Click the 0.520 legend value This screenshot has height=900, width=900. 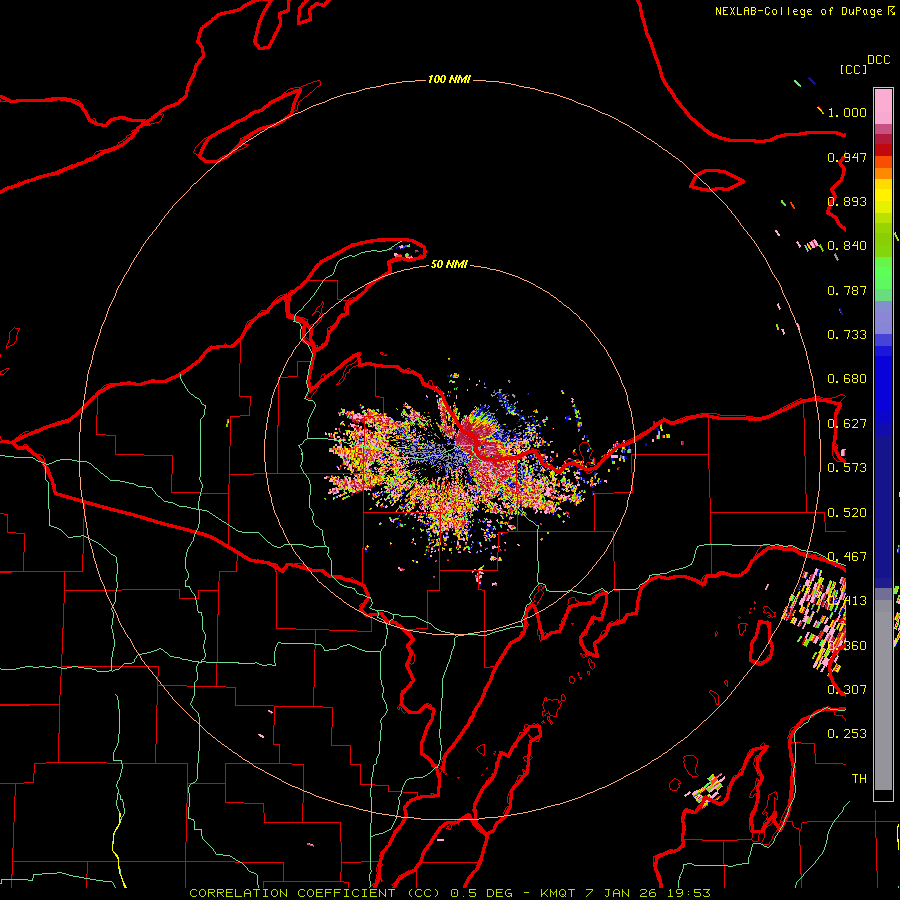pos(847,513)
